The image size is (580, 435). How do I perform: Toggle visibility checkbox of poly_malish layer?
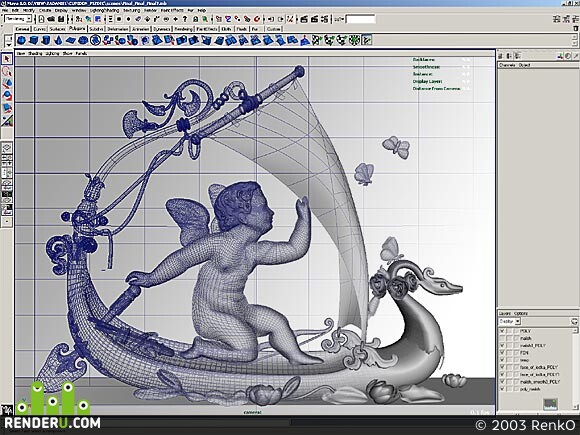pos(502,389)
